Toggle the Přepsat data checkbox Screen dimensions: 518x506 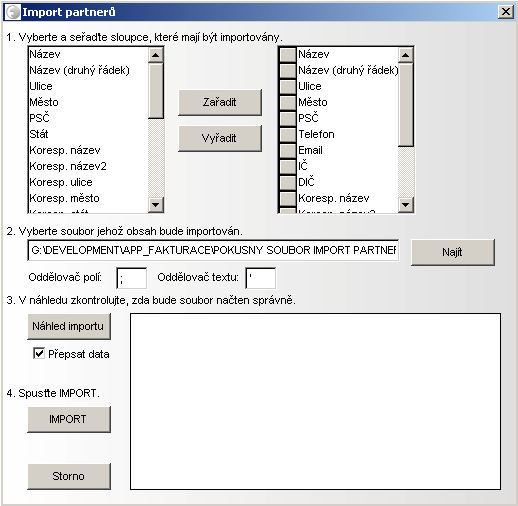pos(39,353)
